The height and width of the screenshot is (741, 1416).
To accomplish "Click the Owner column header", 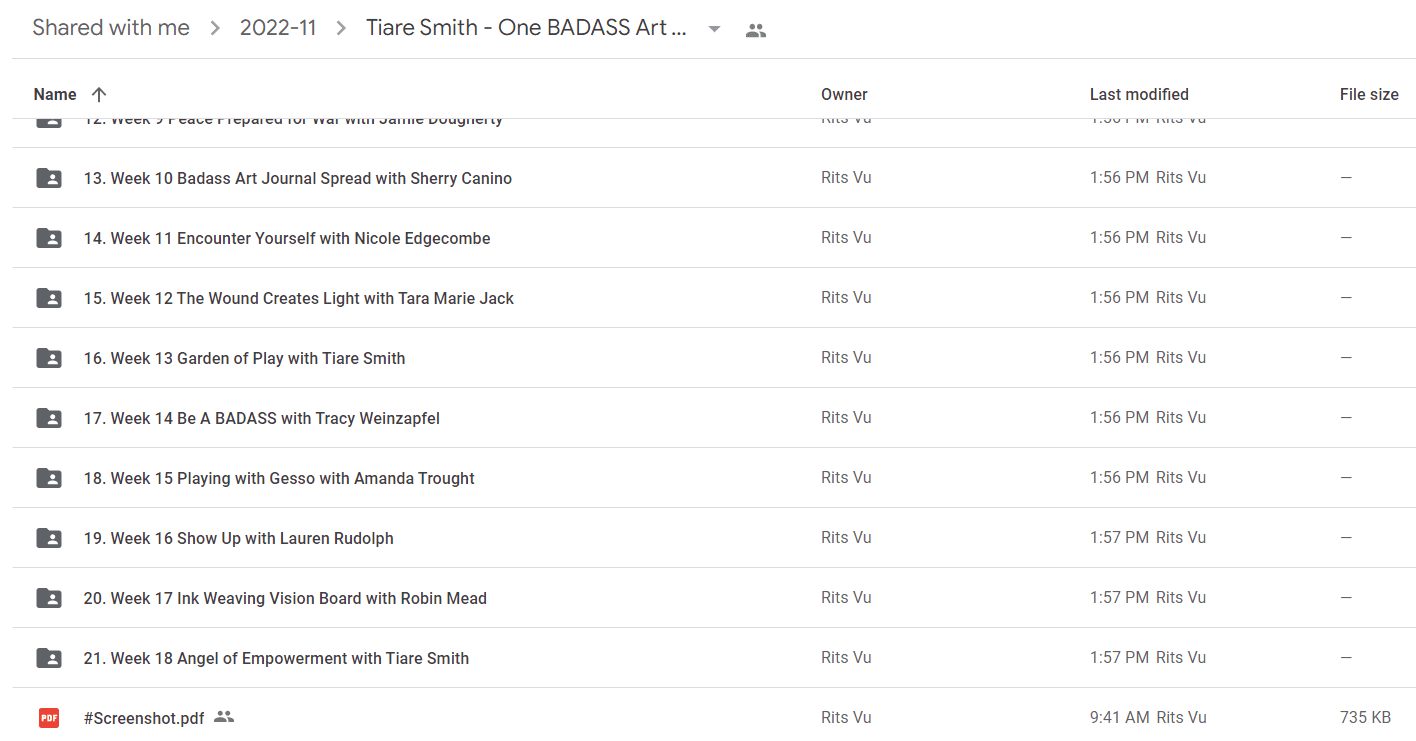I will [844, 94].
